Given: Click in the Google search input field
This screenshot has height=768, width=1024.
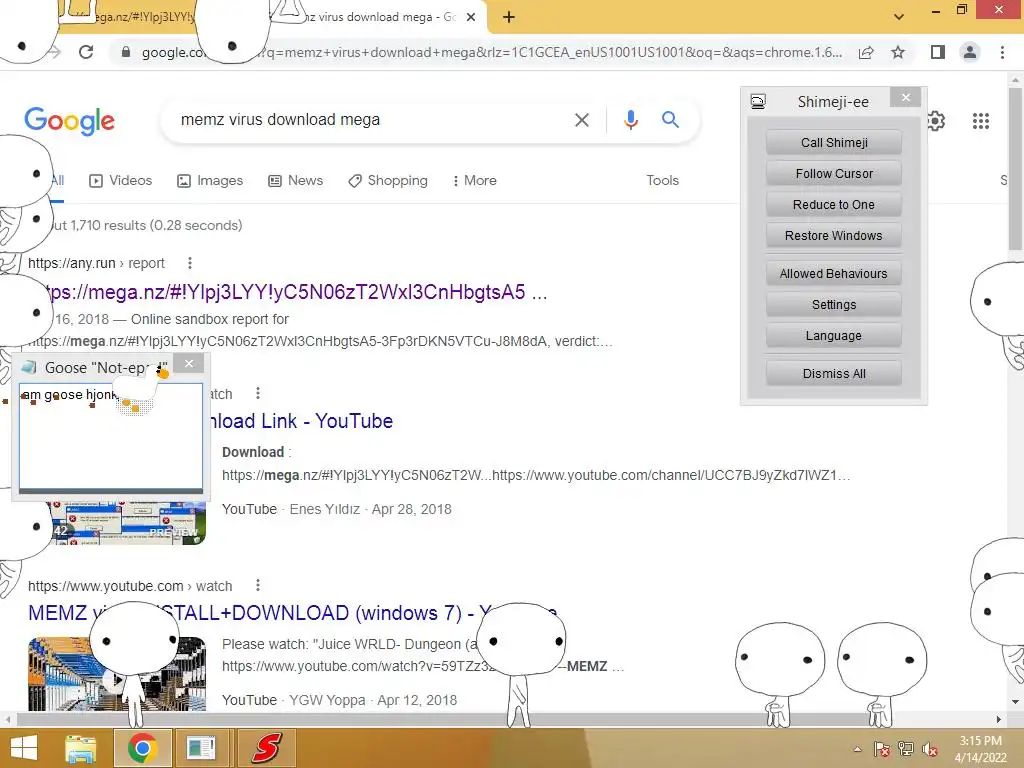Looking at the screenshot, I should (366, 120).
